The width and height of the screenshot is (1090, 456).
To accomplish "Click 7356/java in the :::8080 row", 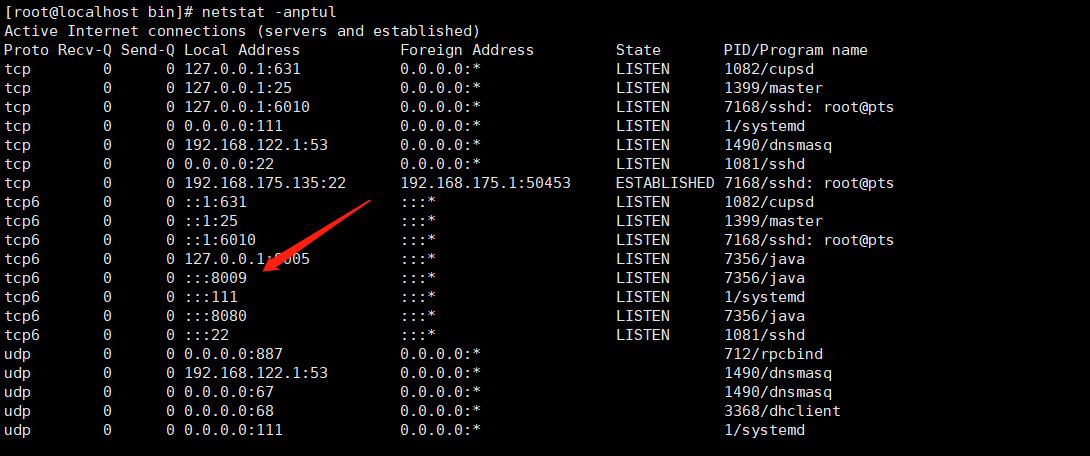I will pyautogui.click(x=764, y=316).
